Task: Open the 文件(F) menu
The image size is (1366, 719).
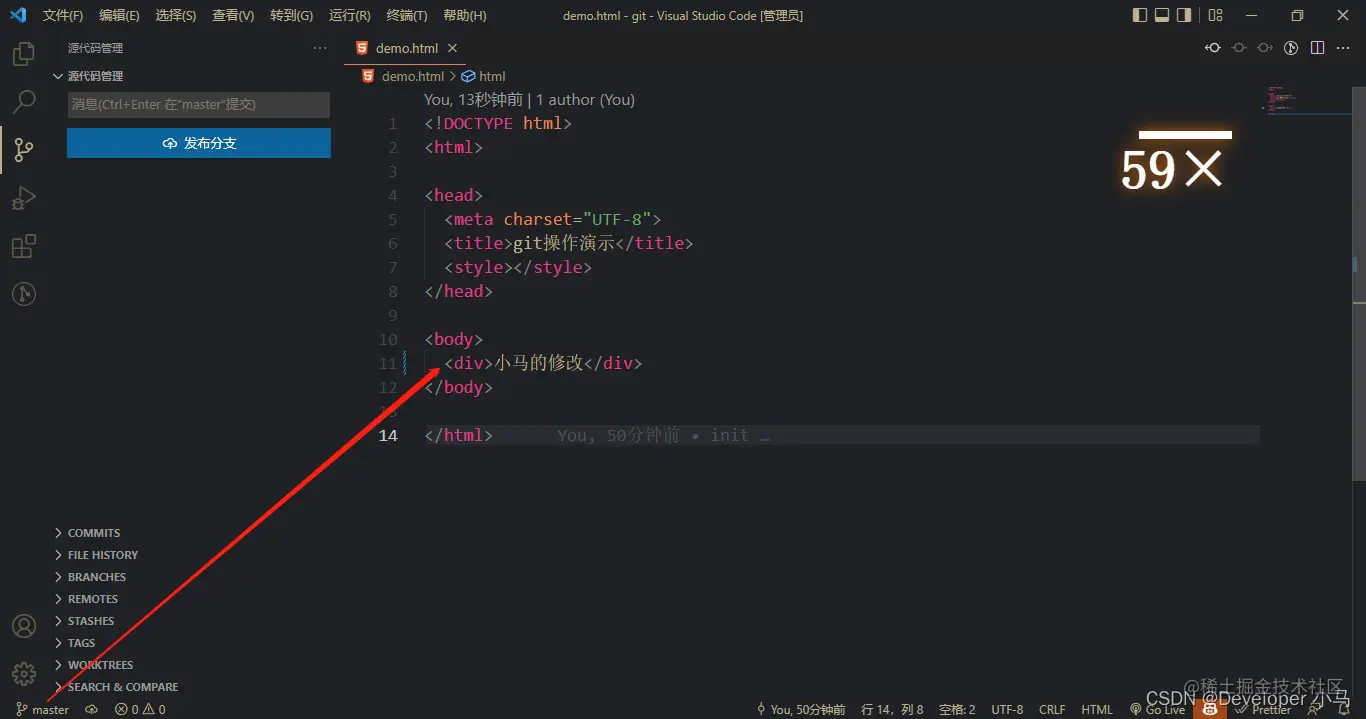Action: pyautogui.click(x=63, y=16)
